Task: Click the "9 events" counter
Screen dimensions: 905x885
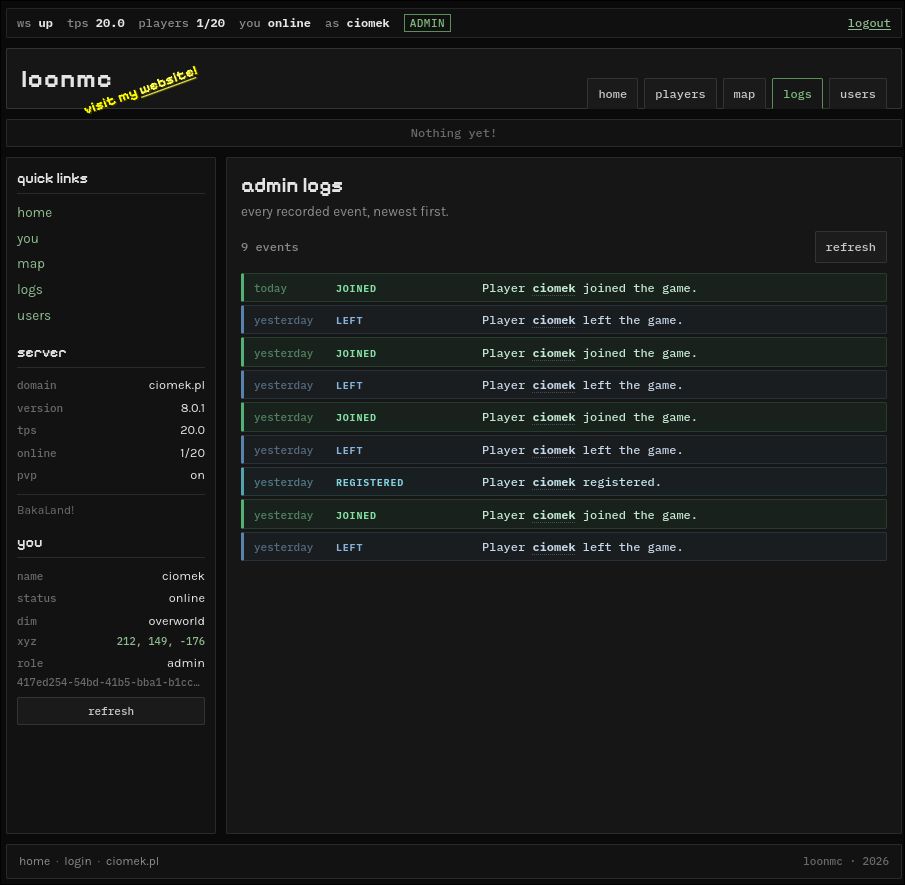Action: [270, 247]
